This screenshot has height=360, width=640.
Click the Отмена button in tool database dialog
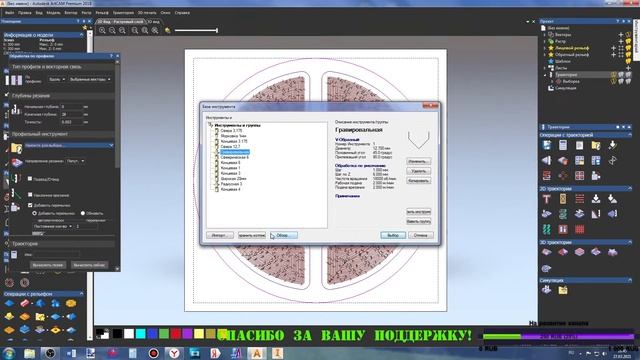(420, 236)
